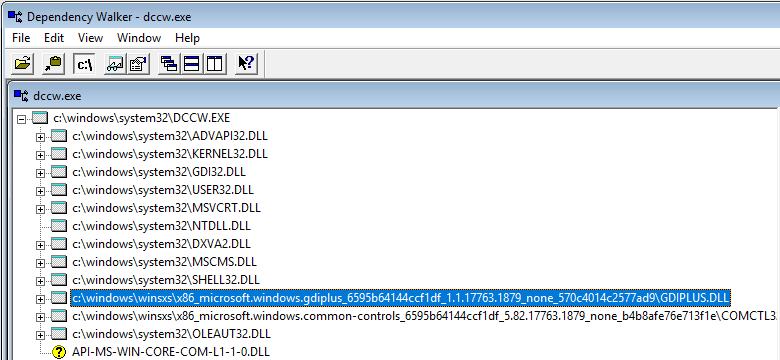Click the module icon beside SHELL32.DLL

[x=59, y=279]
